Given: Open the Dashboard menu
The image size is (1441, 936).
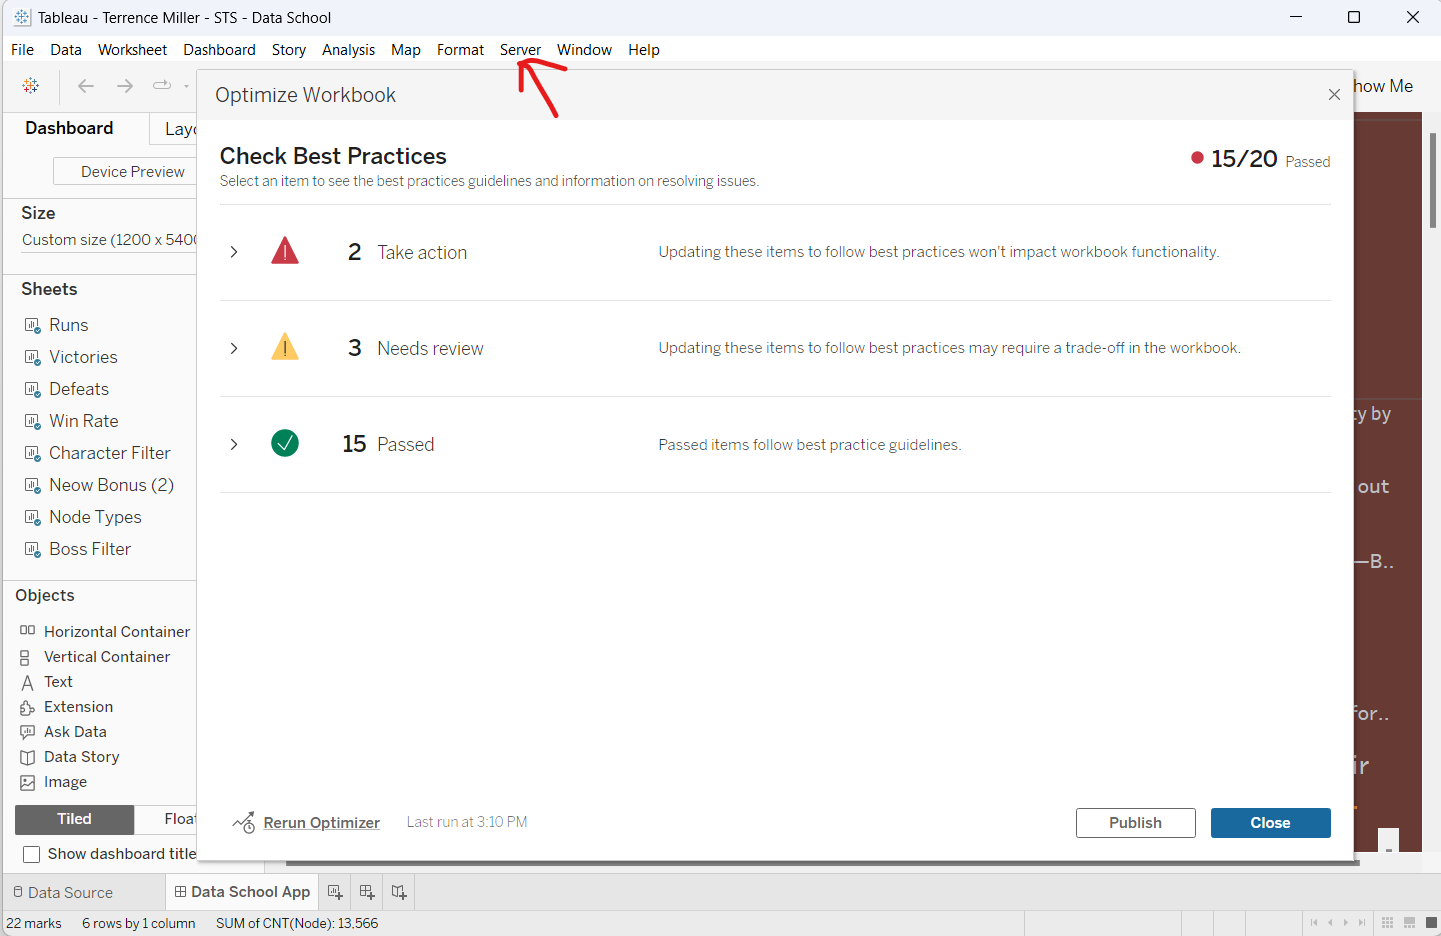Looking at the screenshot, I should point(219,49).
